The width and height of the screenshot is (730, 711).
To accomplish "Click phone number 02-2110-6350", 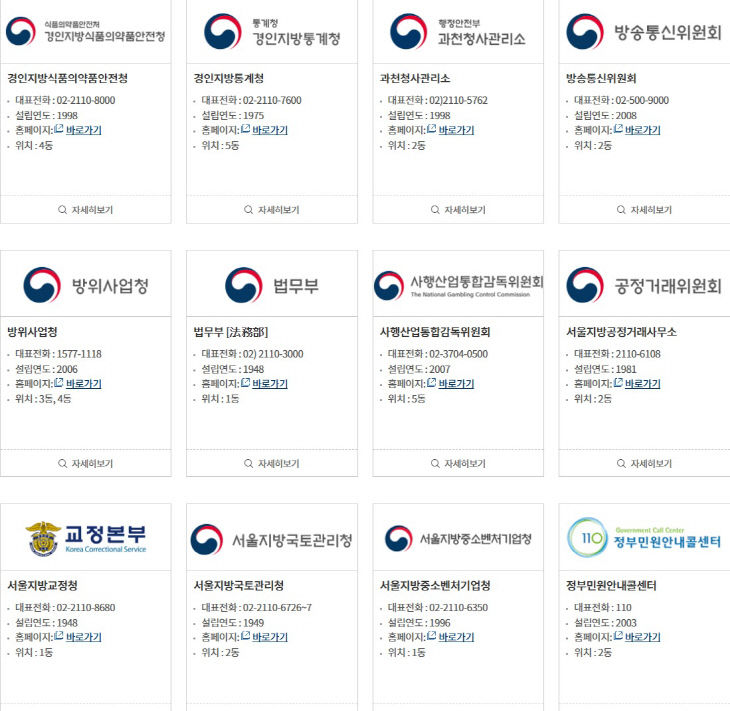I will click(458, 607).
